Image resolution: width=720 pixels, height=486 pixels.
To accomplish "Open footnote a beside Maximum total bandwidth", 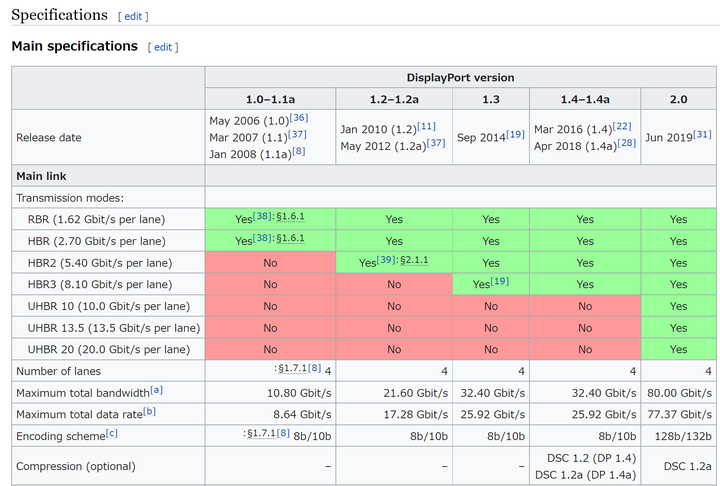I will coord(157,390).
